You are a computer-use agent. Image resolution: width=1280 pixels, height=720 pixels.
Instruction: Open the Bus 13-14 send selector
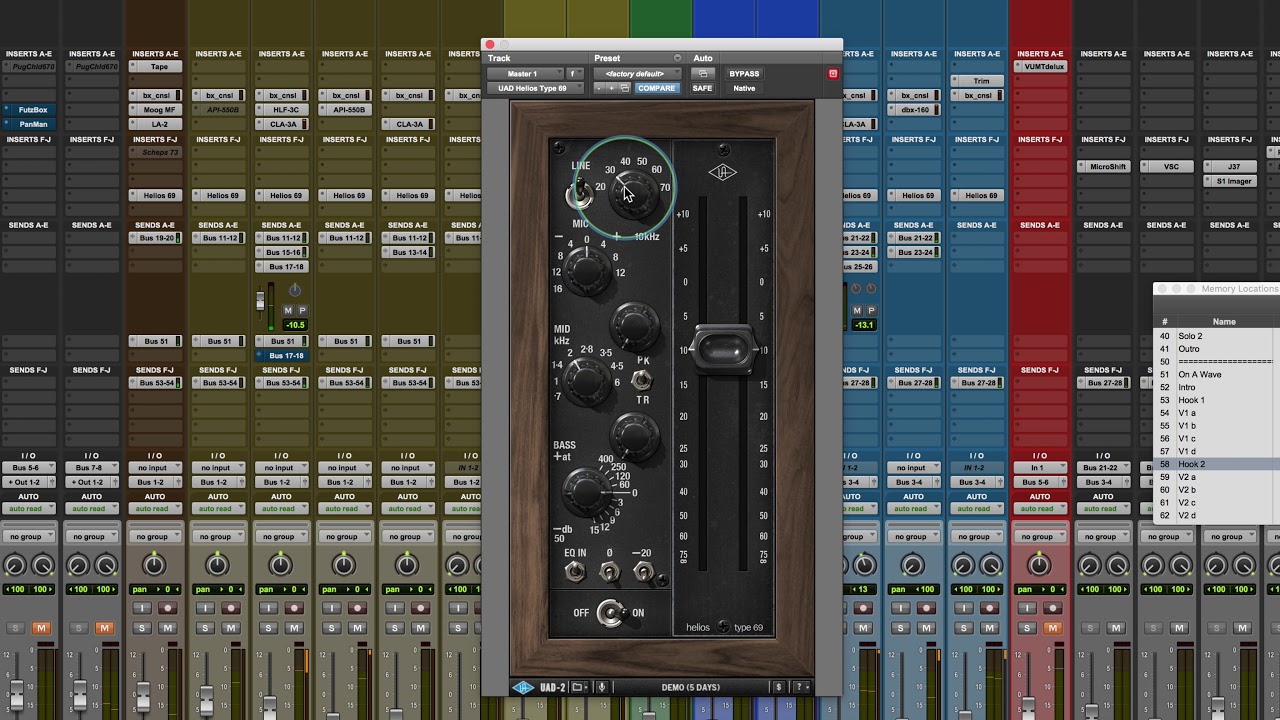point(410,252)
